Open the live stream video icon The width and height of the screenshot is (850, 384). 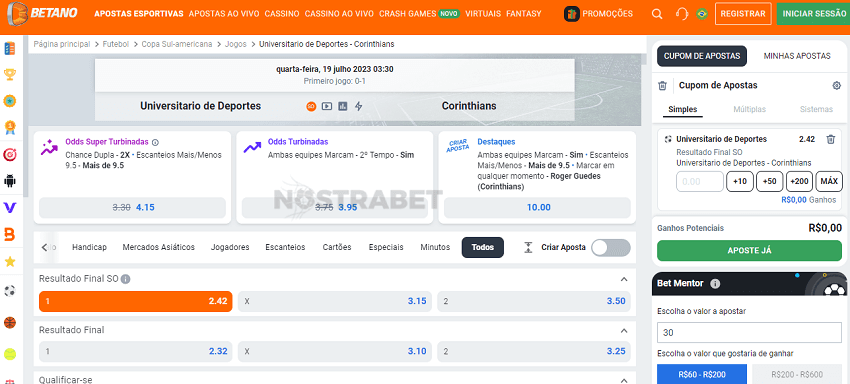pyautogui.click(x=327, y=106)
